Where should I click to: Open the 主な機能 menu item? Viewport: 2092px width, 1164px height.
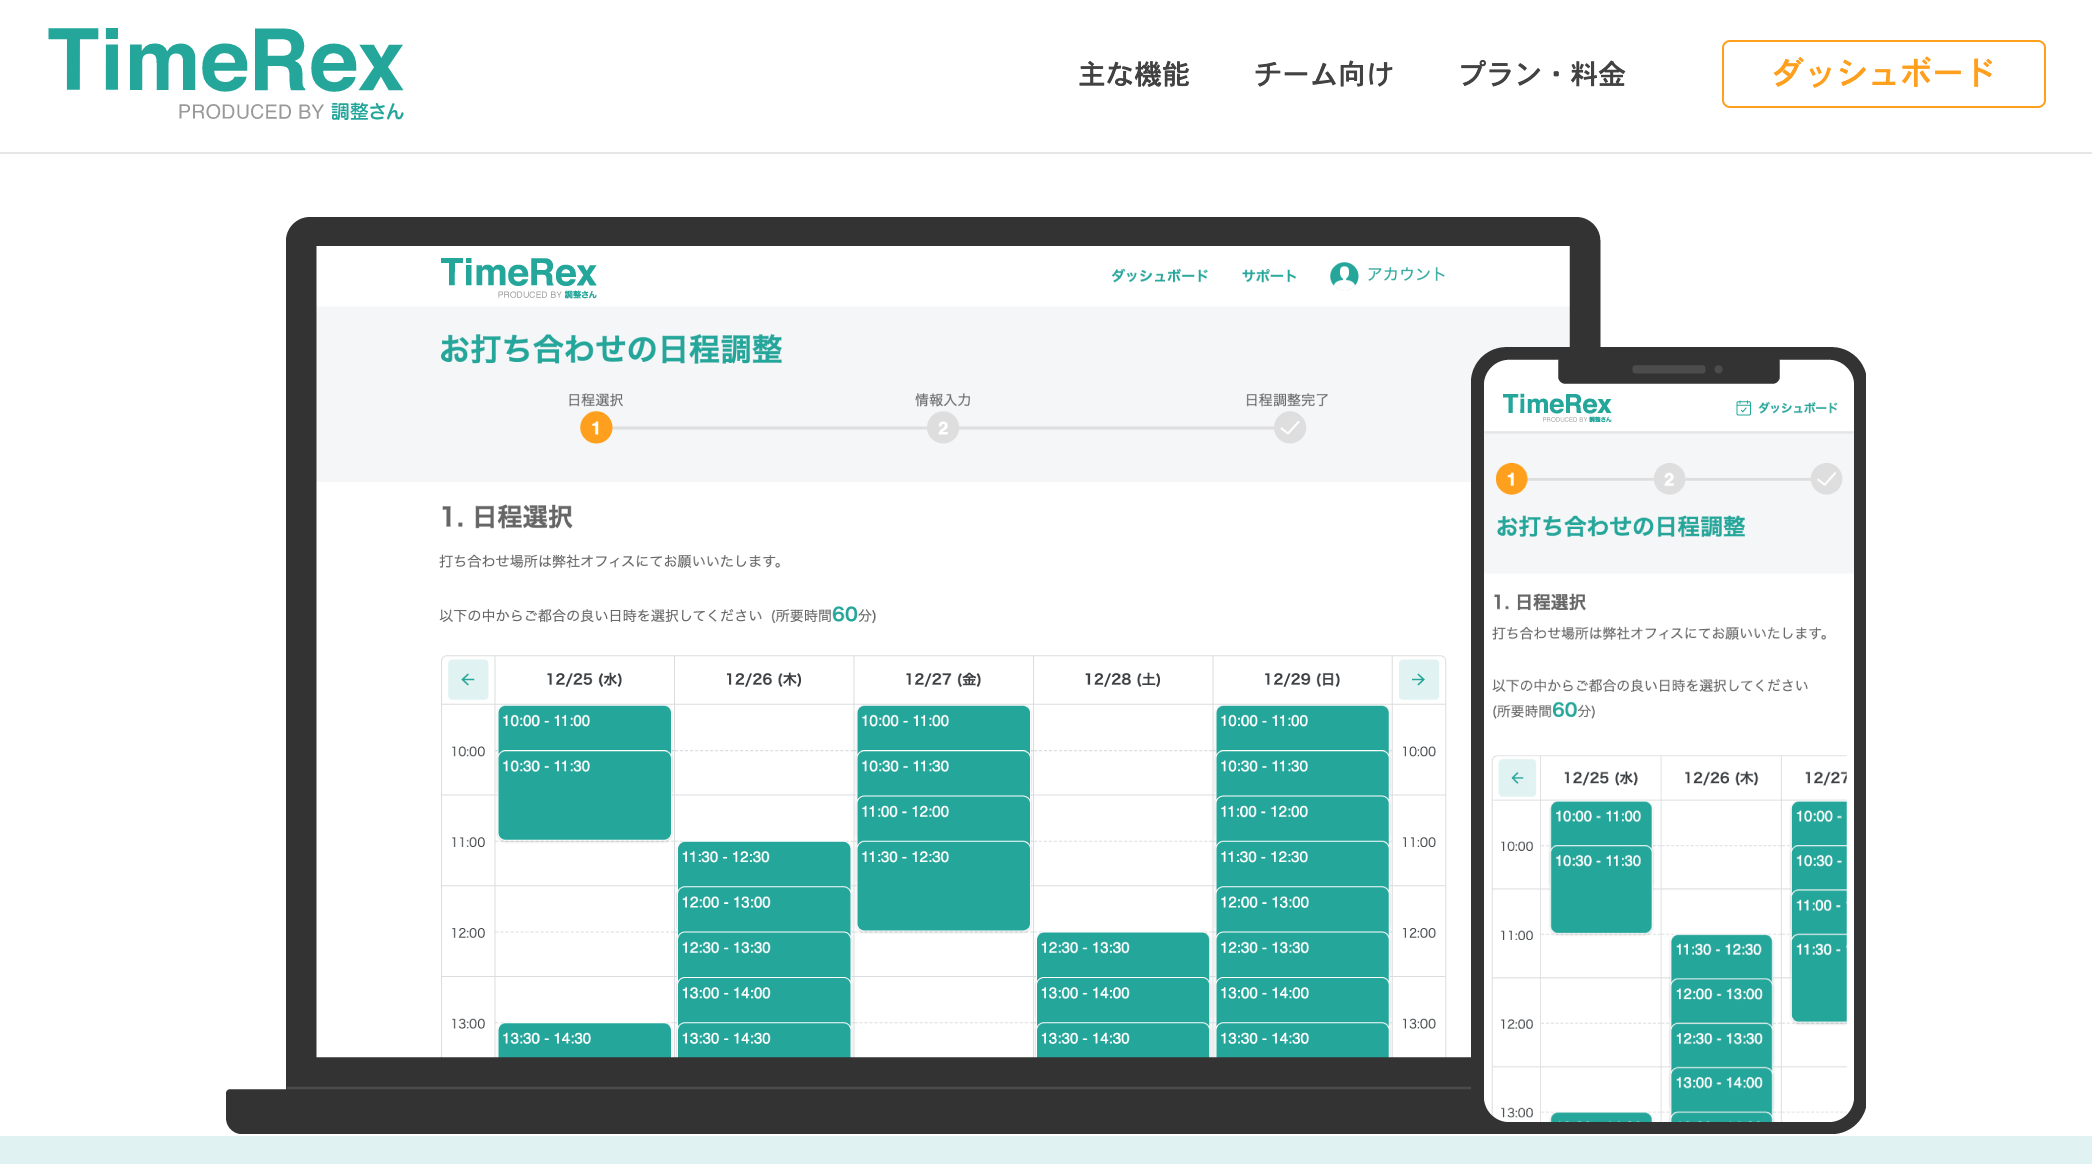[x=1134, y=74]
